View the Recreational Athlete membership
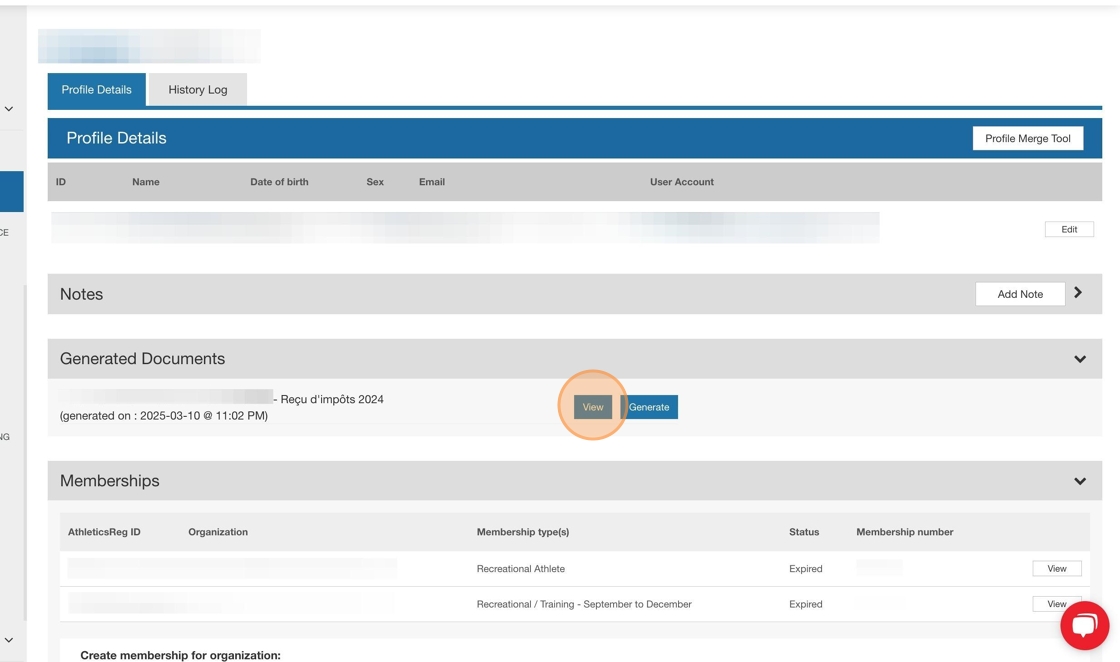Viewport: 1120px width, 662px height. [x=1056, y=568]
